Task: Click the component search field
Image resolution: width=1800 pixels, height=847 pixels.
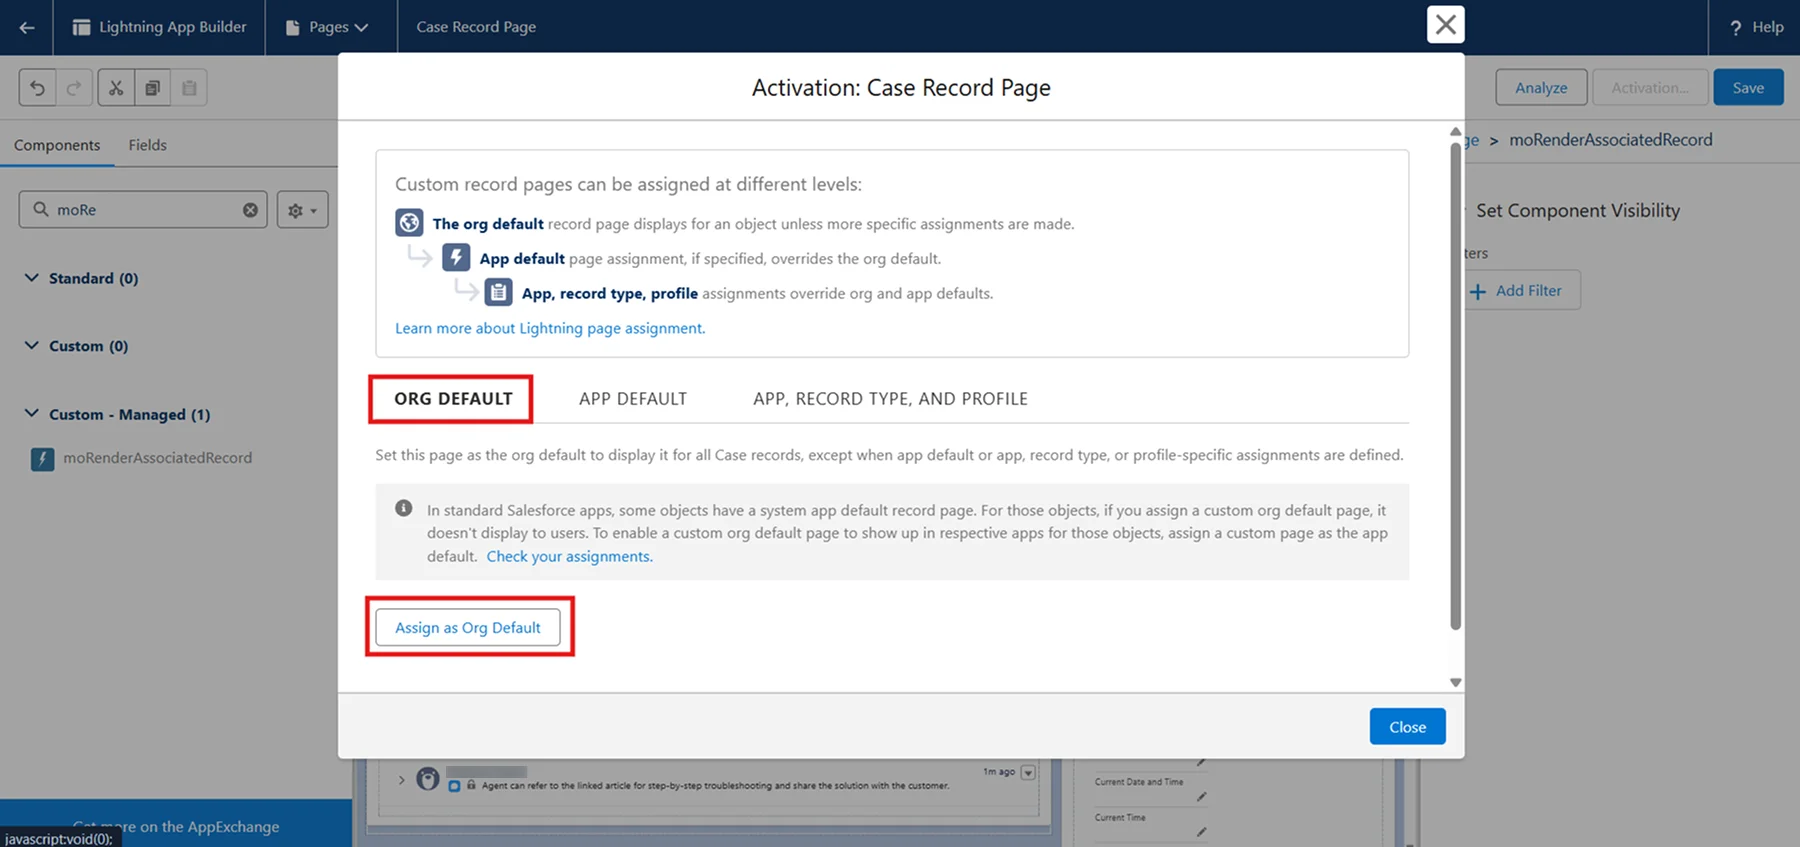Action: click(x=143, y=210)
